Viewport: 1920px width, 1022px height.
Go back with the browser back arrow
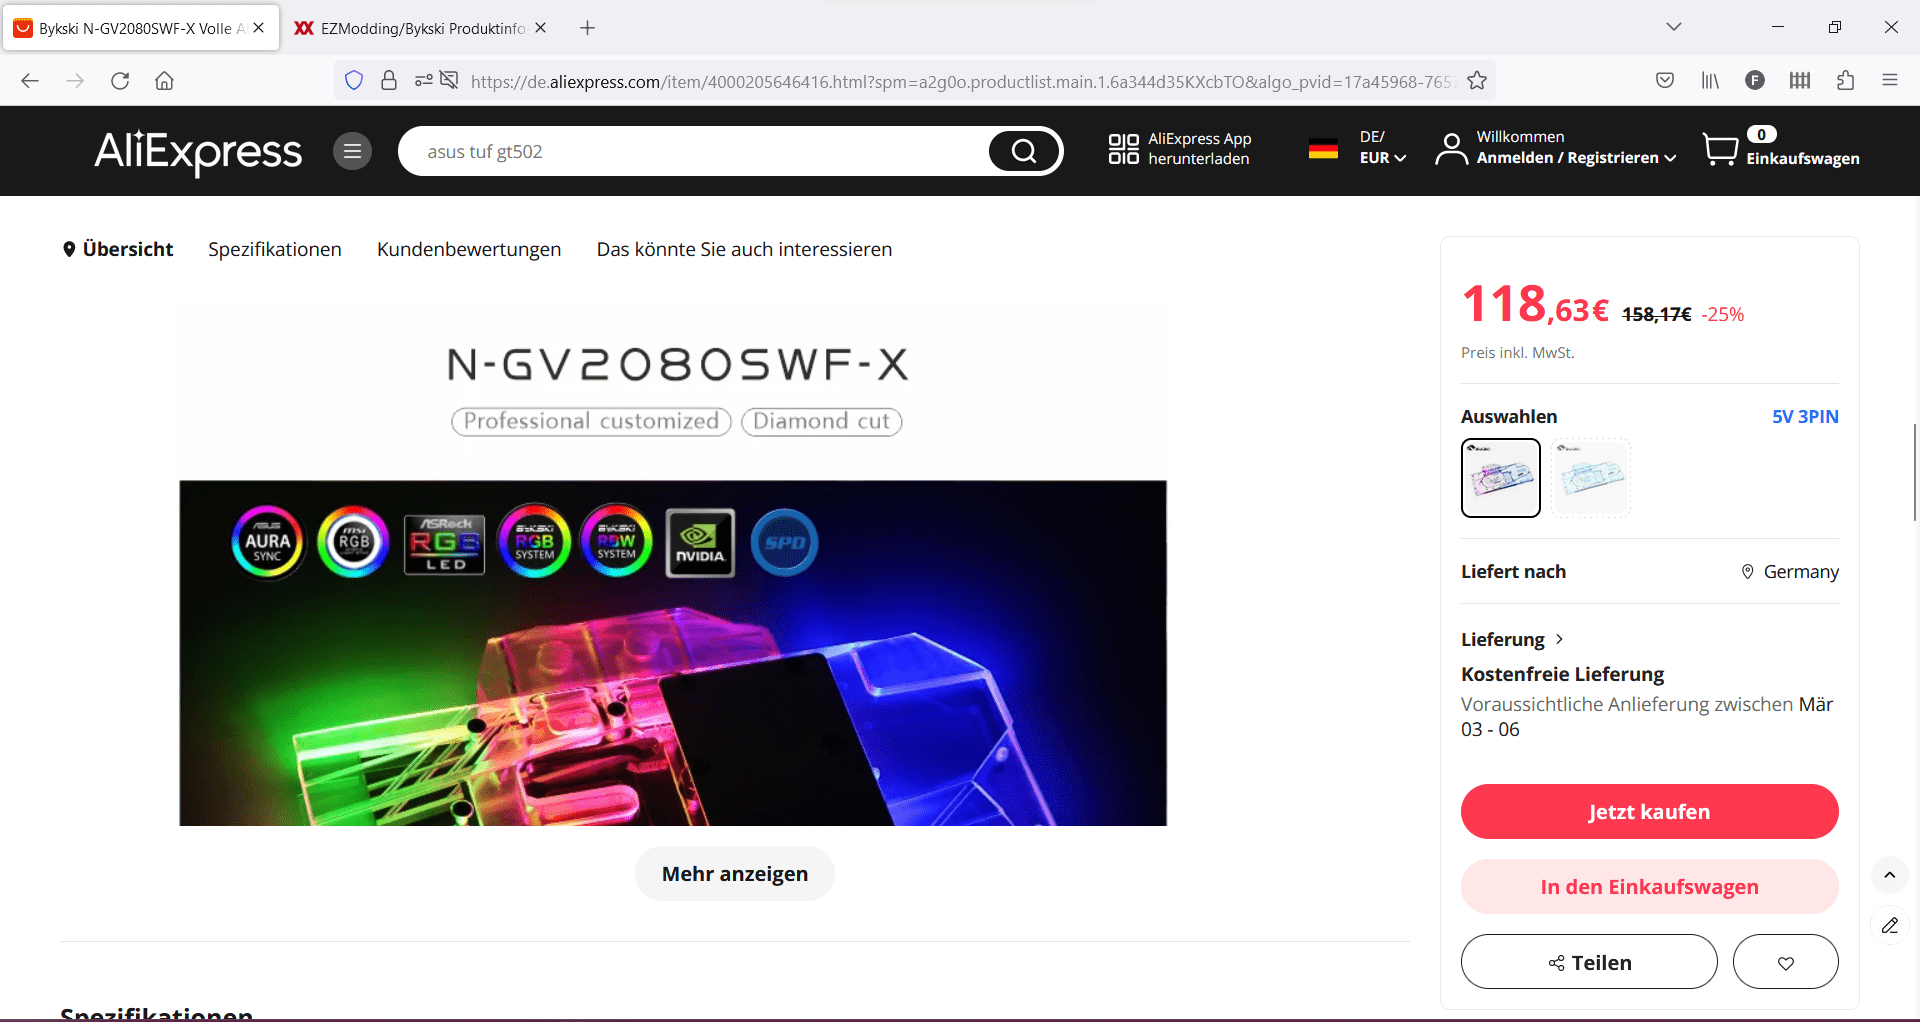pos(30,81)
